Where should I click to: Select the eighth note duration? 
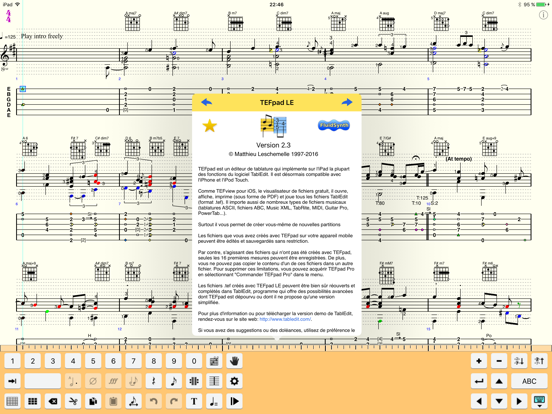click(x=174, y=381)
